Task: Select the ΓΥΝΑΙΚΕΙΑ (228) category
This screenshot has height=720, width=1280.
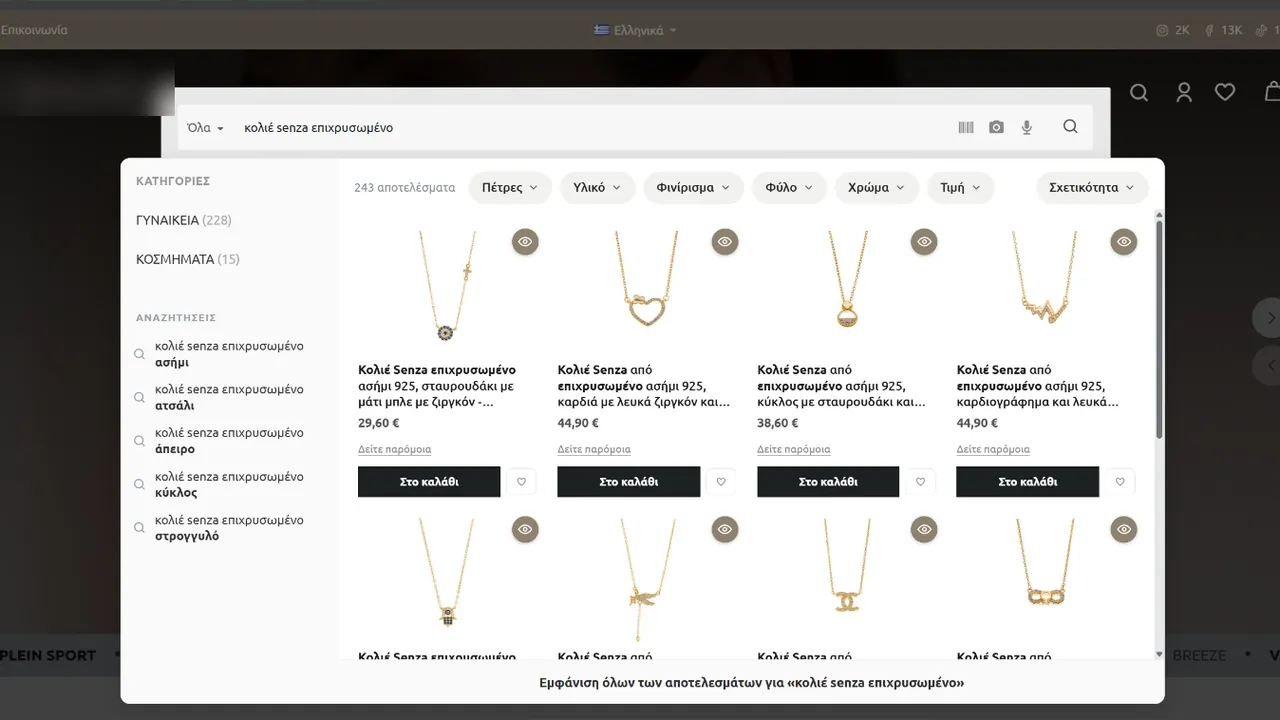Action: (x=184, y=220)
